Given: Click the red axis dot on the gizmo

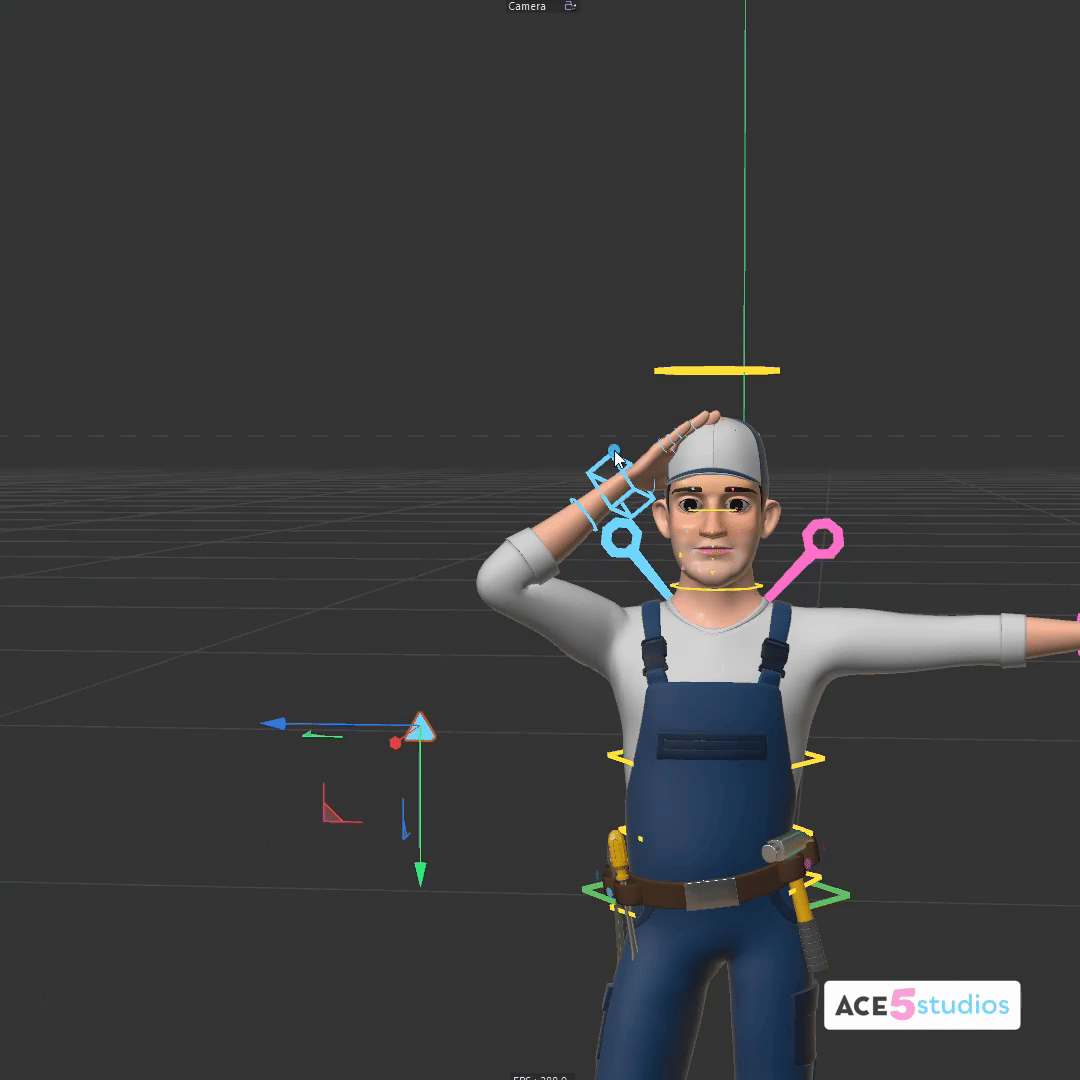Looking at the screenshot, I should tap(396, 743).
